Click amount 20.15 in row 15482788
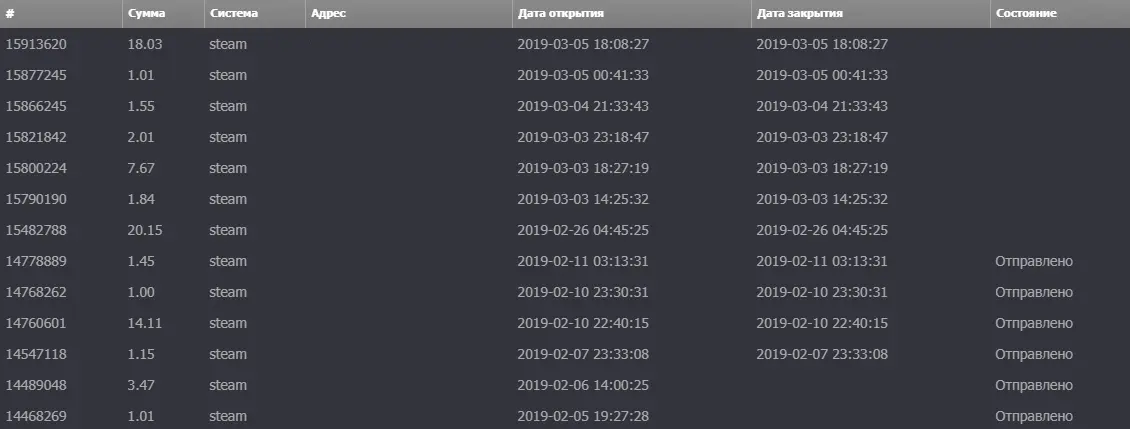This screenshot has width=1130, height=429. click(x=145, y=231)
